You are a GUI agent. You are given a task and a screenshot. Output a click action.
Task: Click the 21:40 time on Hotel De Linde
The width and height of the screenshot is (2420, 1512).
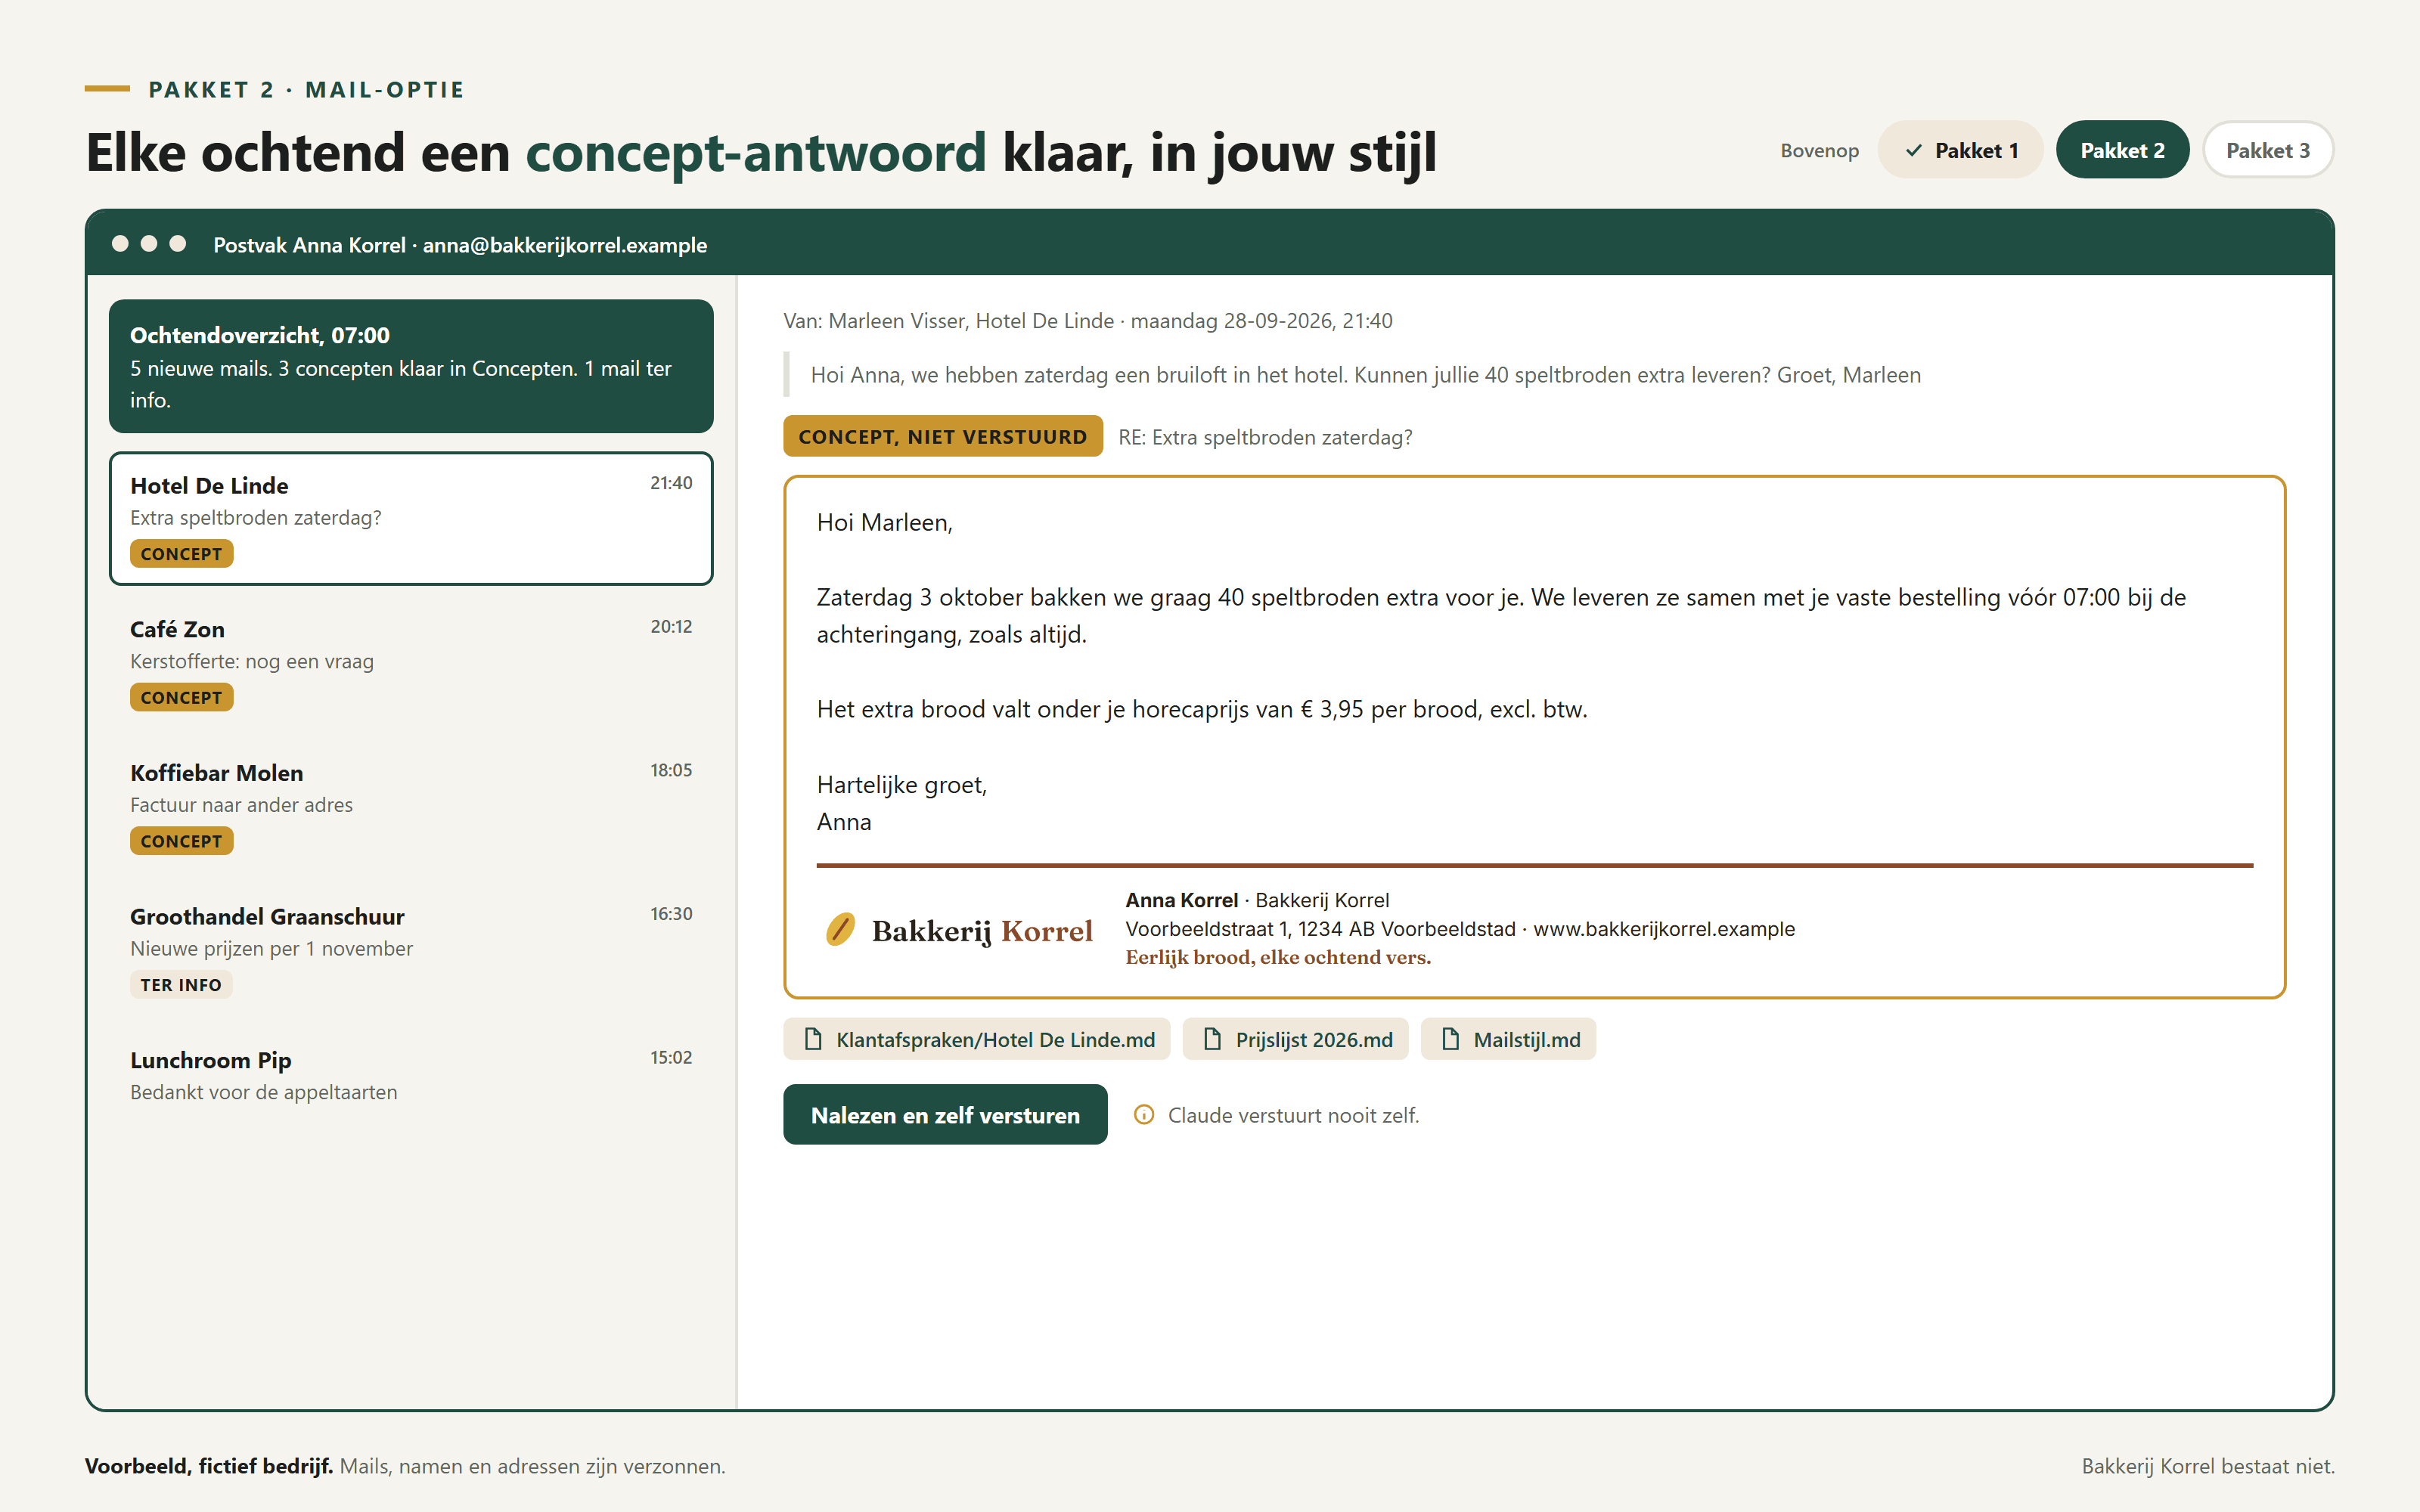671,483
